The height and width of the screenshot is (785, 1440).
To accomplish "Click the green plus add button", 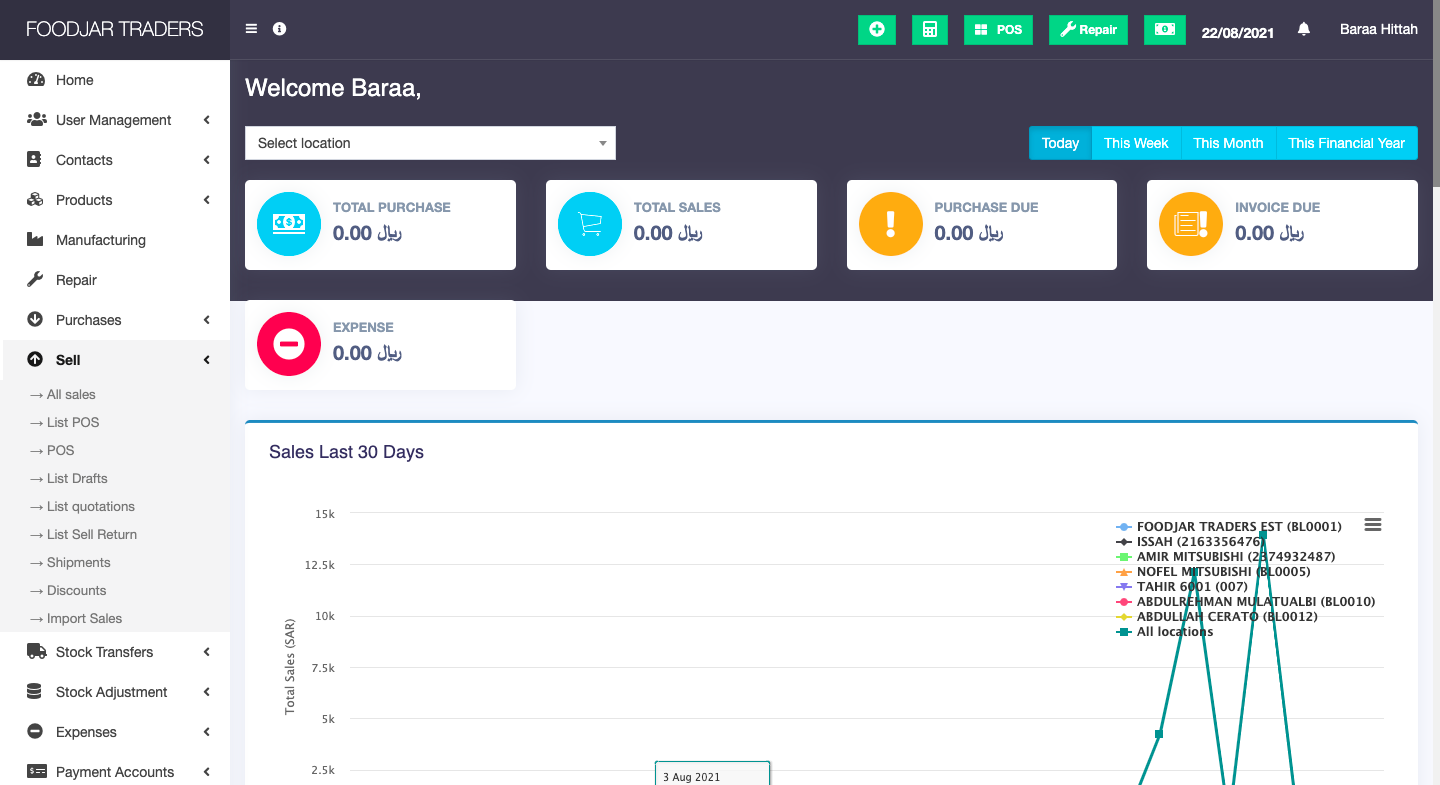I will coord(877,30).
